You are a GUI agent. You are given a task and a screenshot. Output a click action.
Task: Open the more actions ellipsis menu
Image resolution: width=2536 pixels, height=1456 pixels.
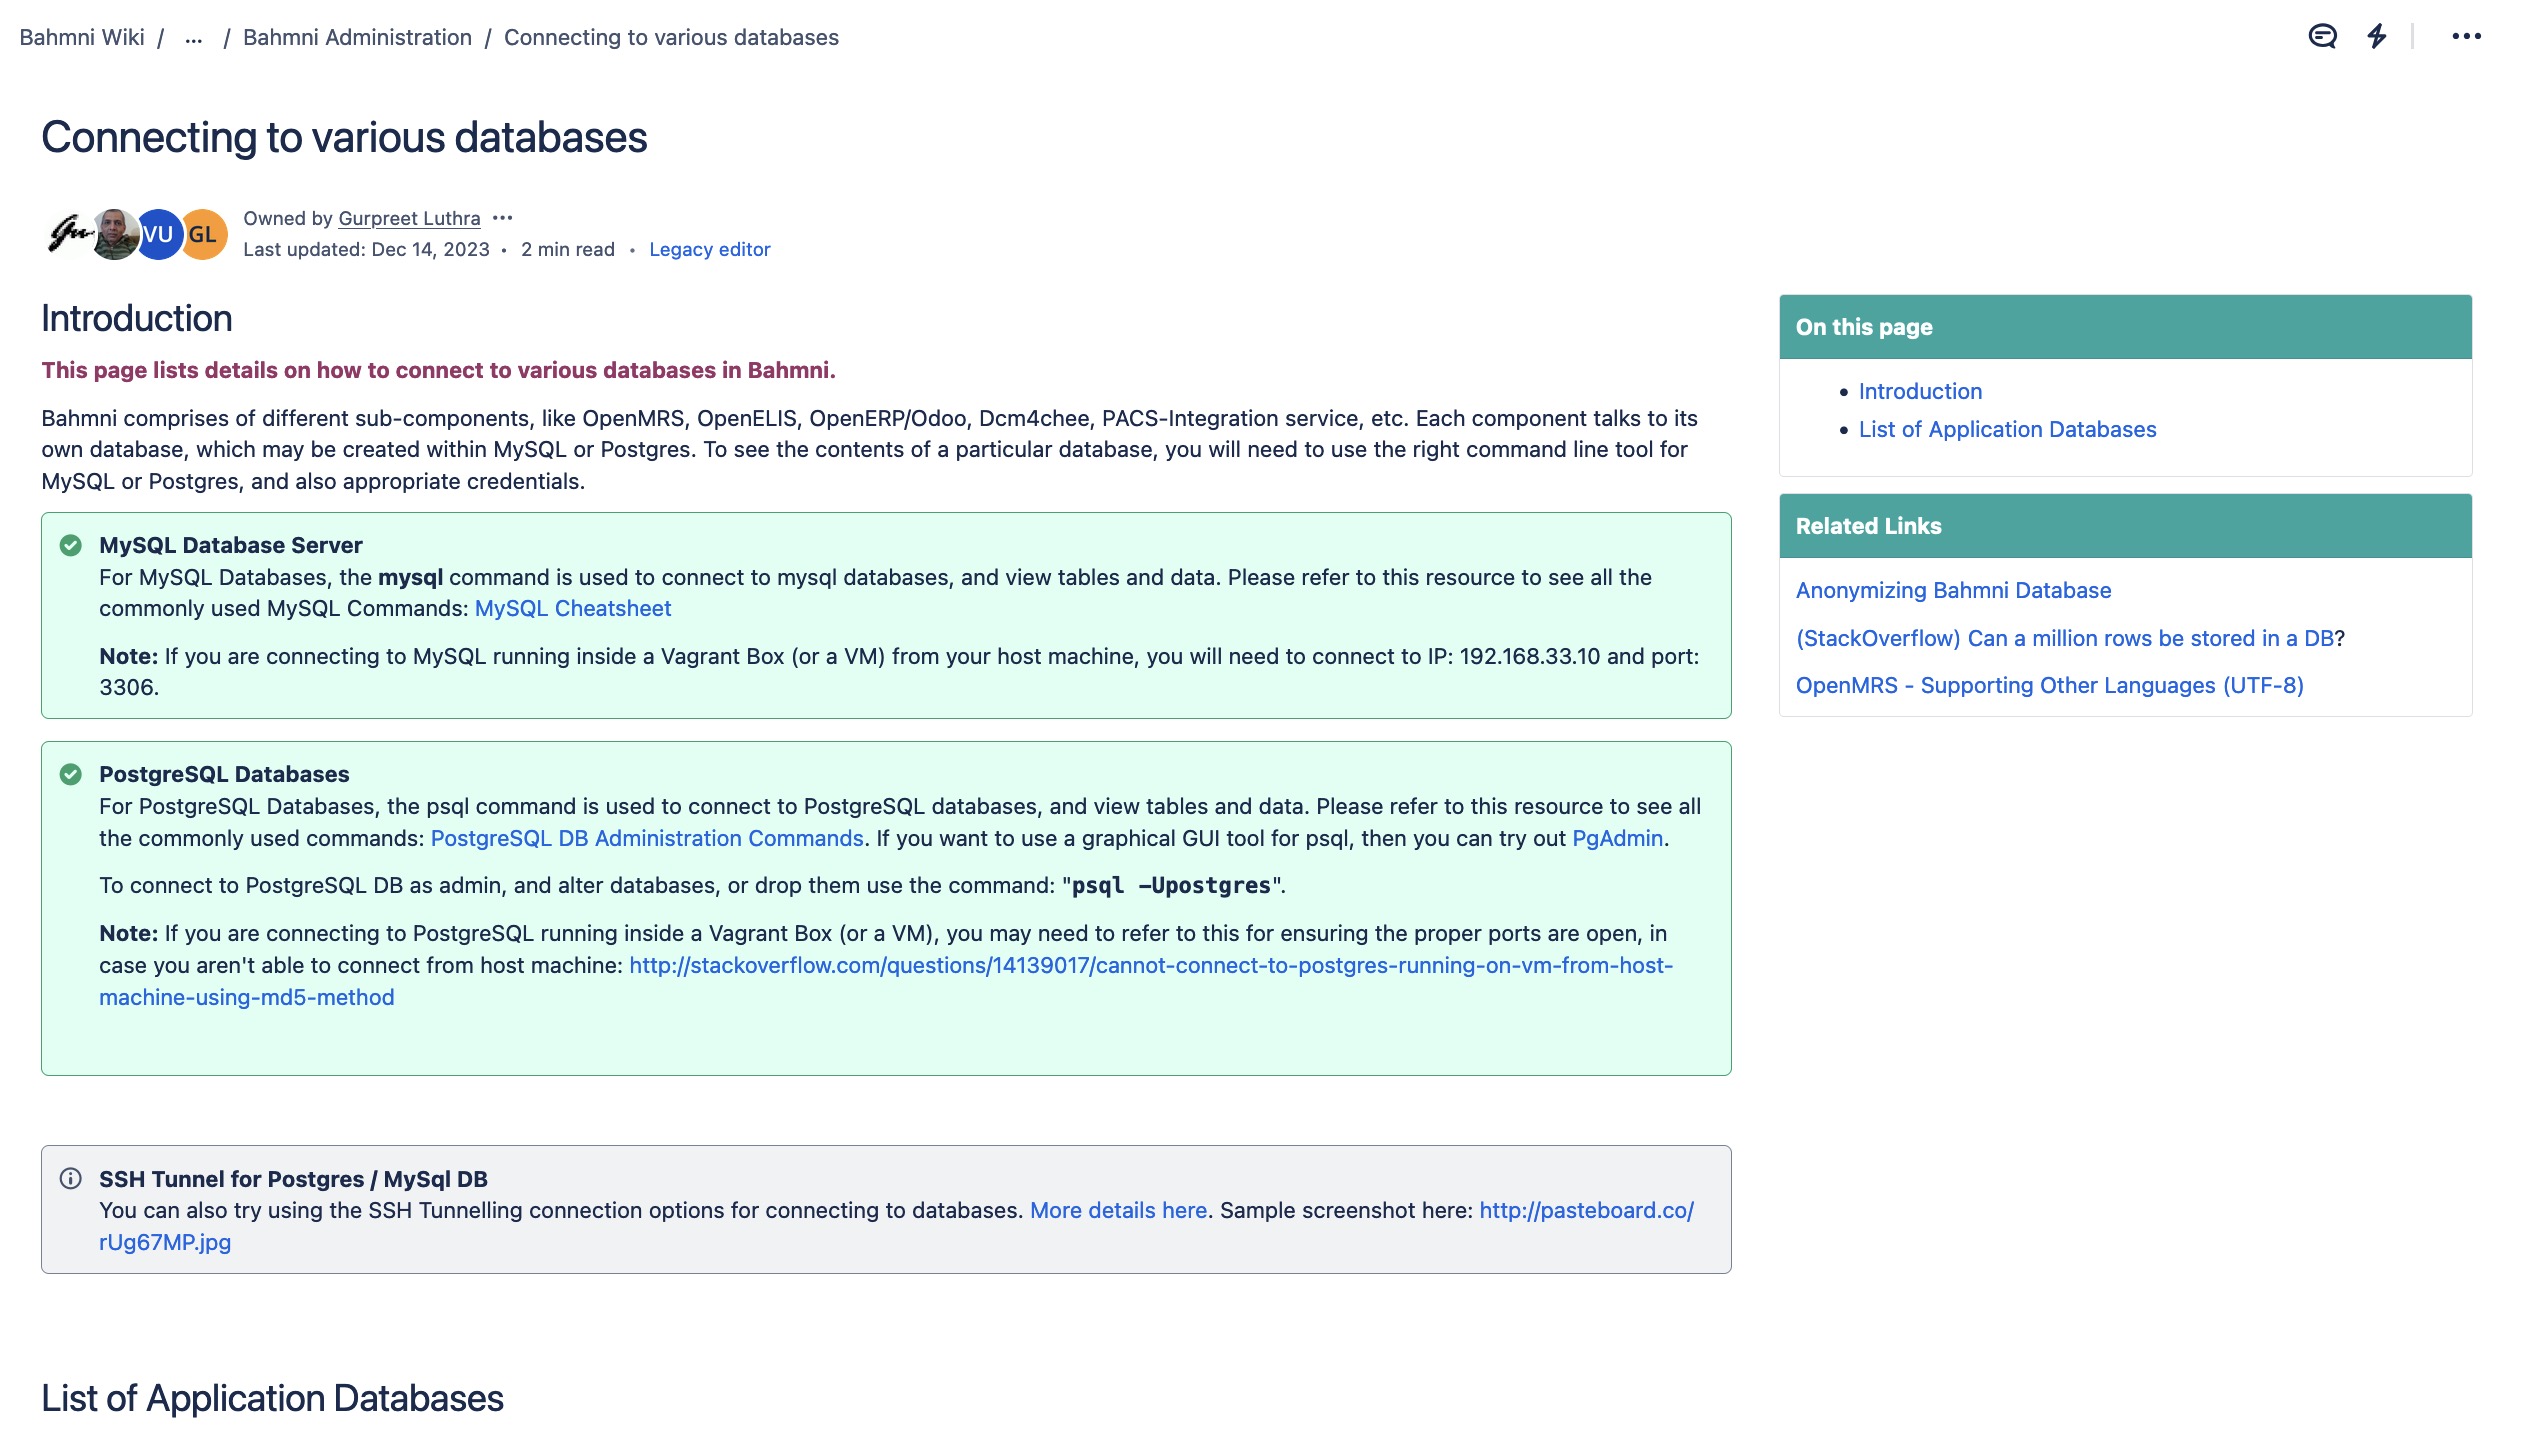(2466, 37)
